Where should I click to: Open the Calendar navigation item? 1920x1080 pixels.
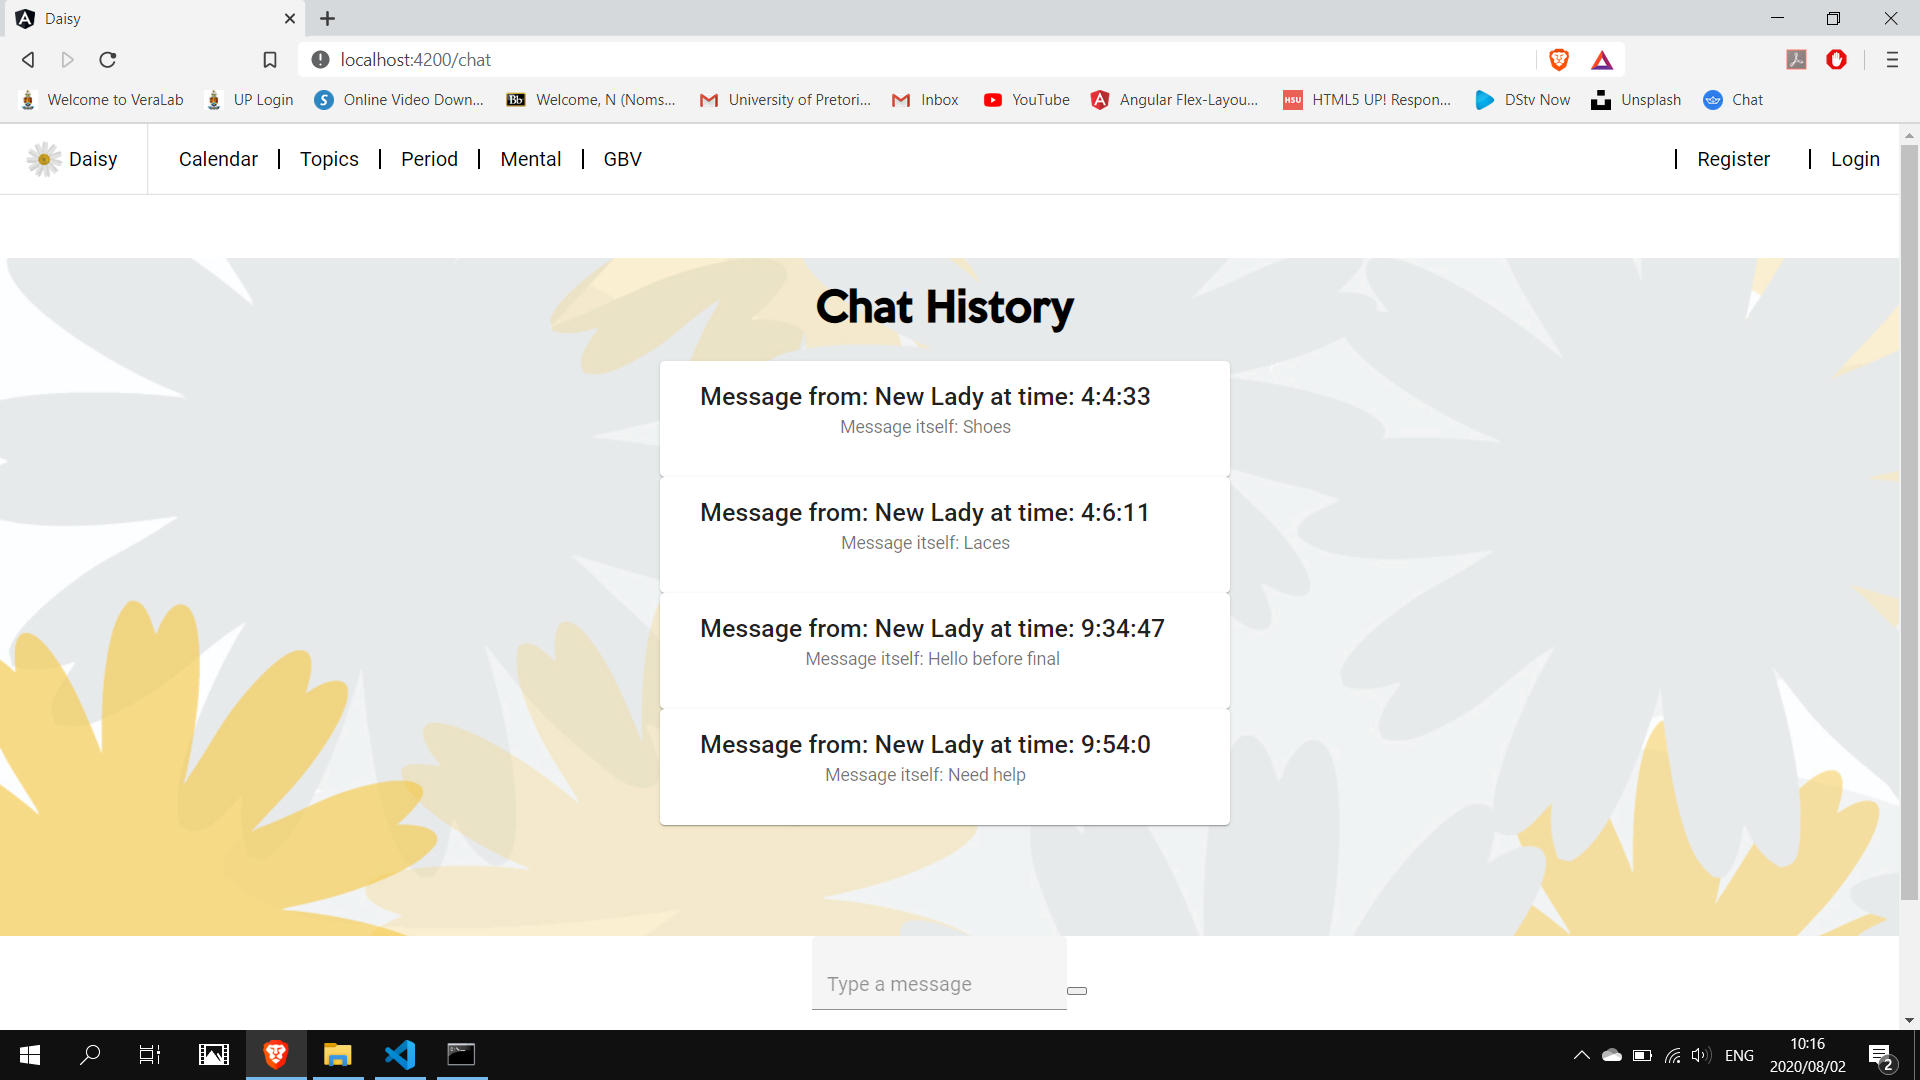coord(218,159)
